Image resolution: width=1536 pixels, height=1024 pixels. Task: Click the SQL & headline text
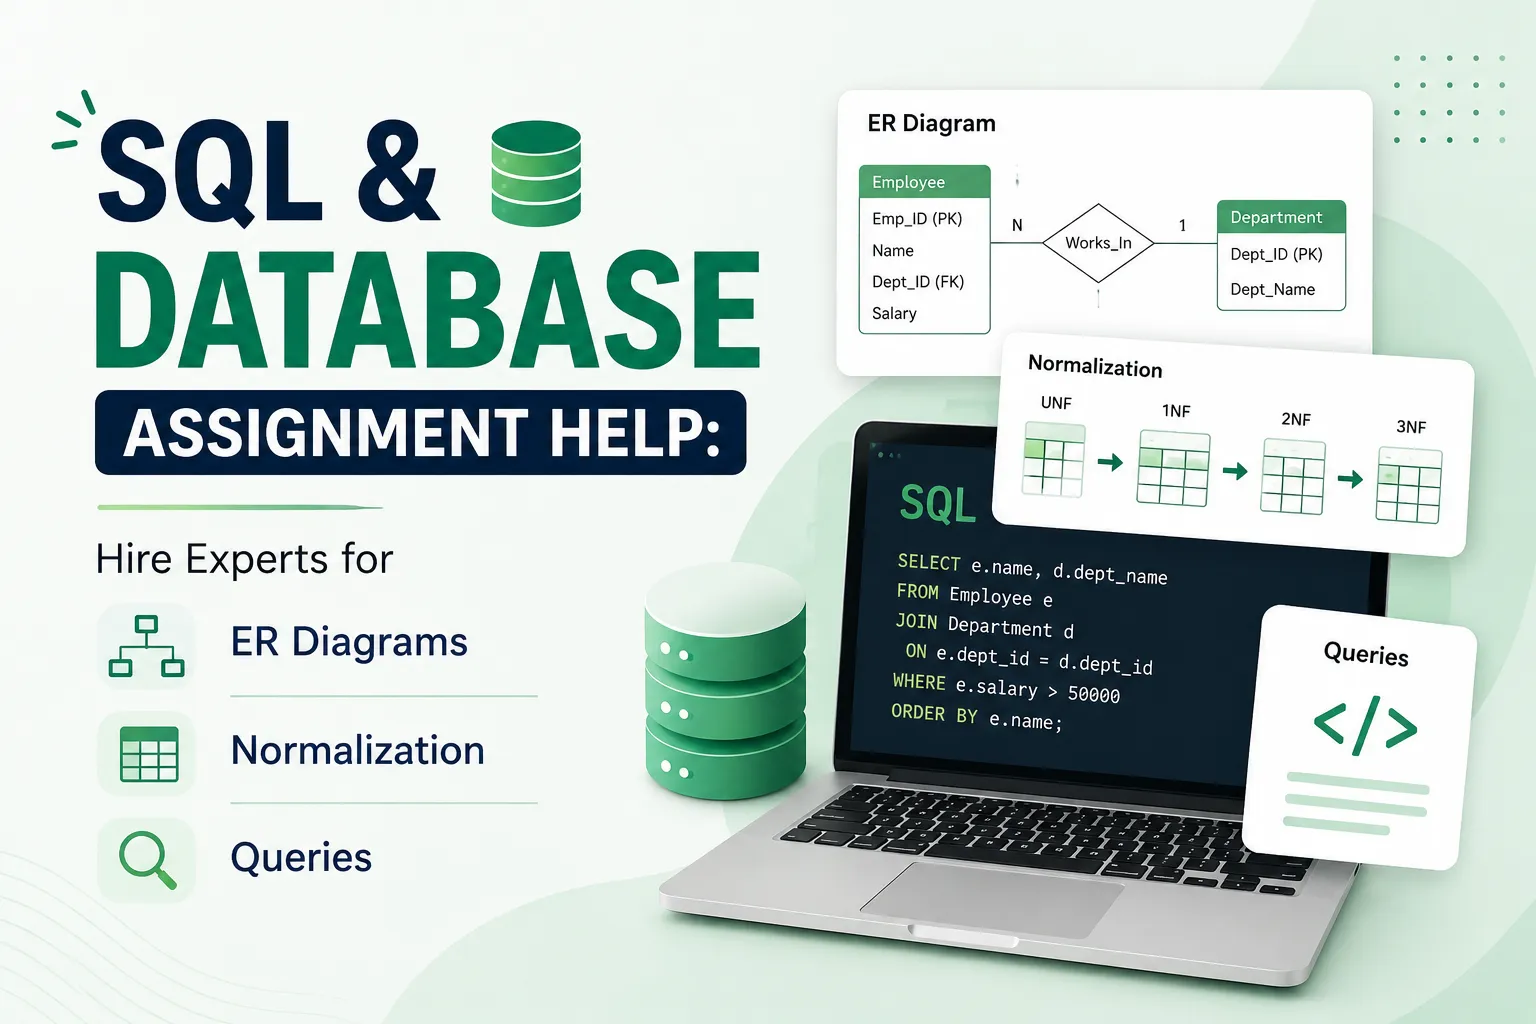268,172
